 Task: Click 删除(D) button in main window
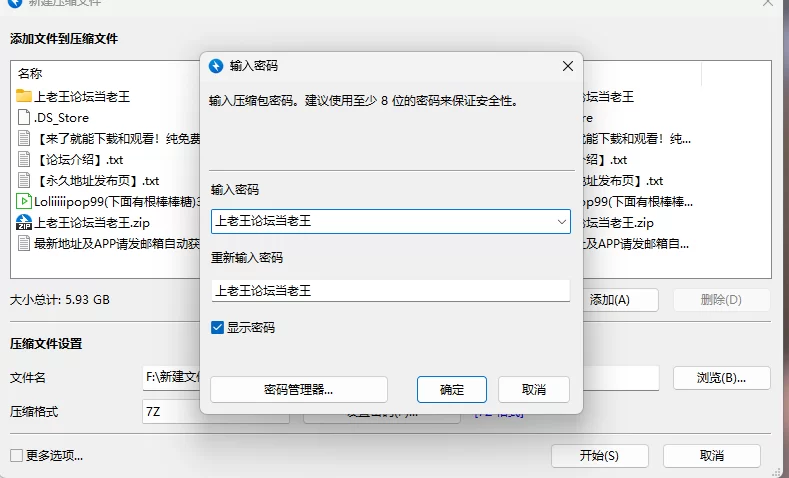721,300
